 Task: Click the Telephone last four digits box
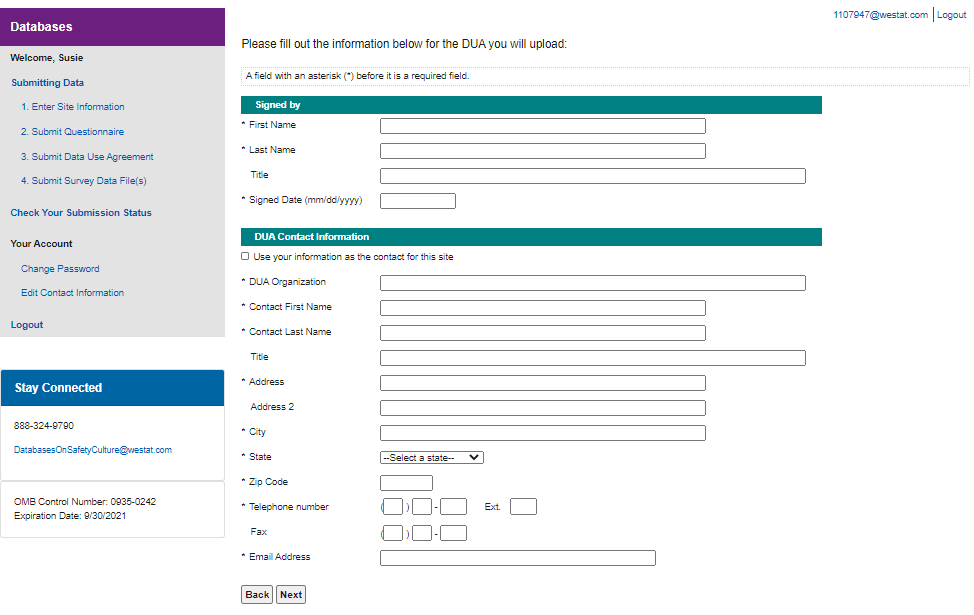[453, 507]
